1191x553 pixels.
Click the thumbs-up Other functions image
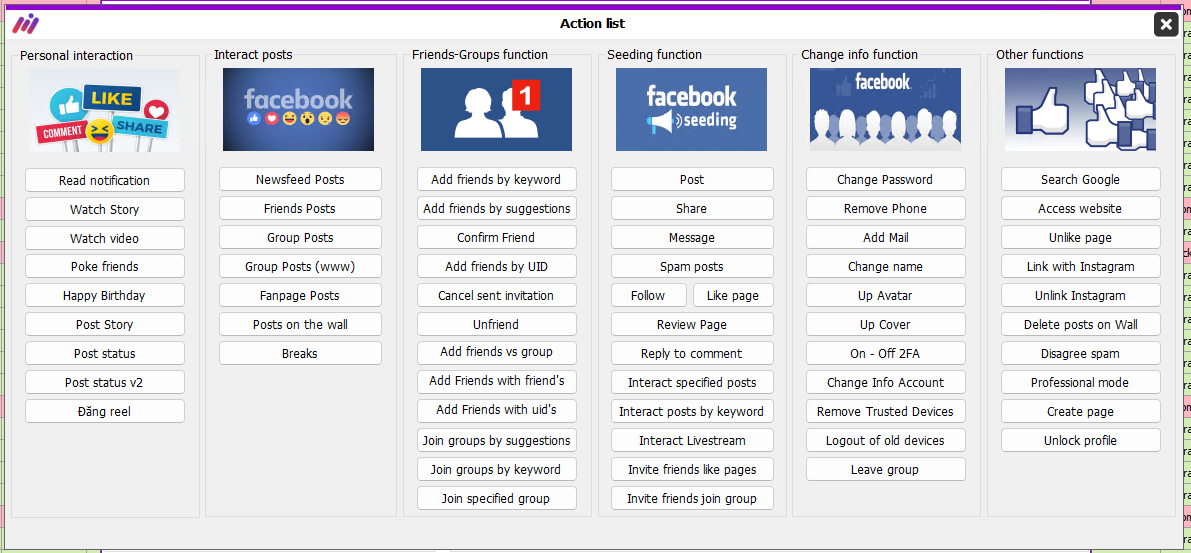(x=1080, y=109)
